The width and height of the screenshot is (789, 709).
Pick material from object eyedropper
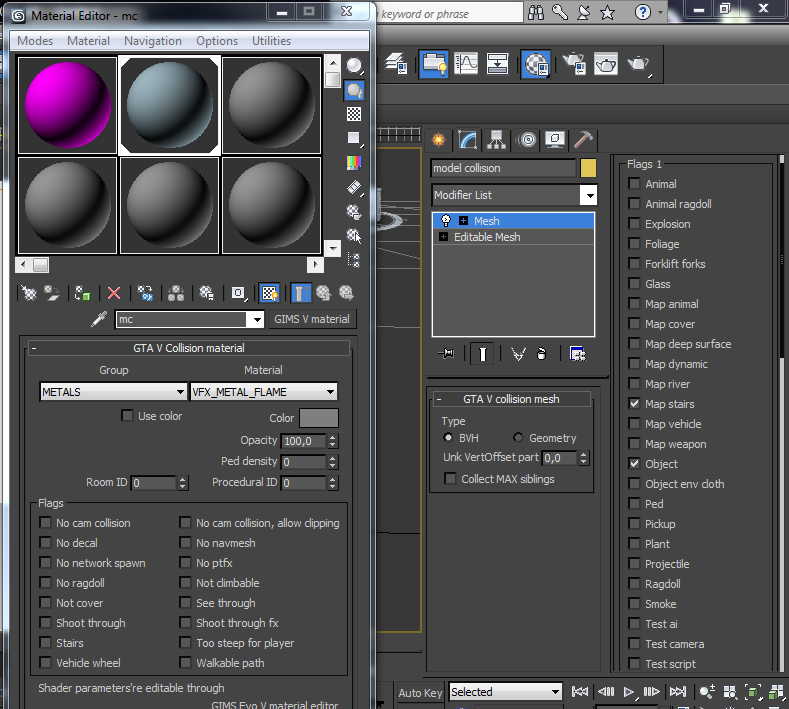coord(99,319)
